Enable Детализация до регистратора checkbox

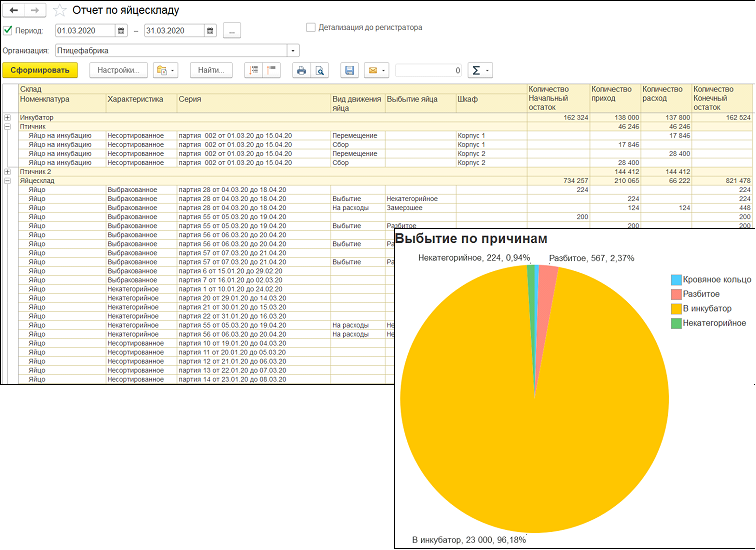[309, 27]
